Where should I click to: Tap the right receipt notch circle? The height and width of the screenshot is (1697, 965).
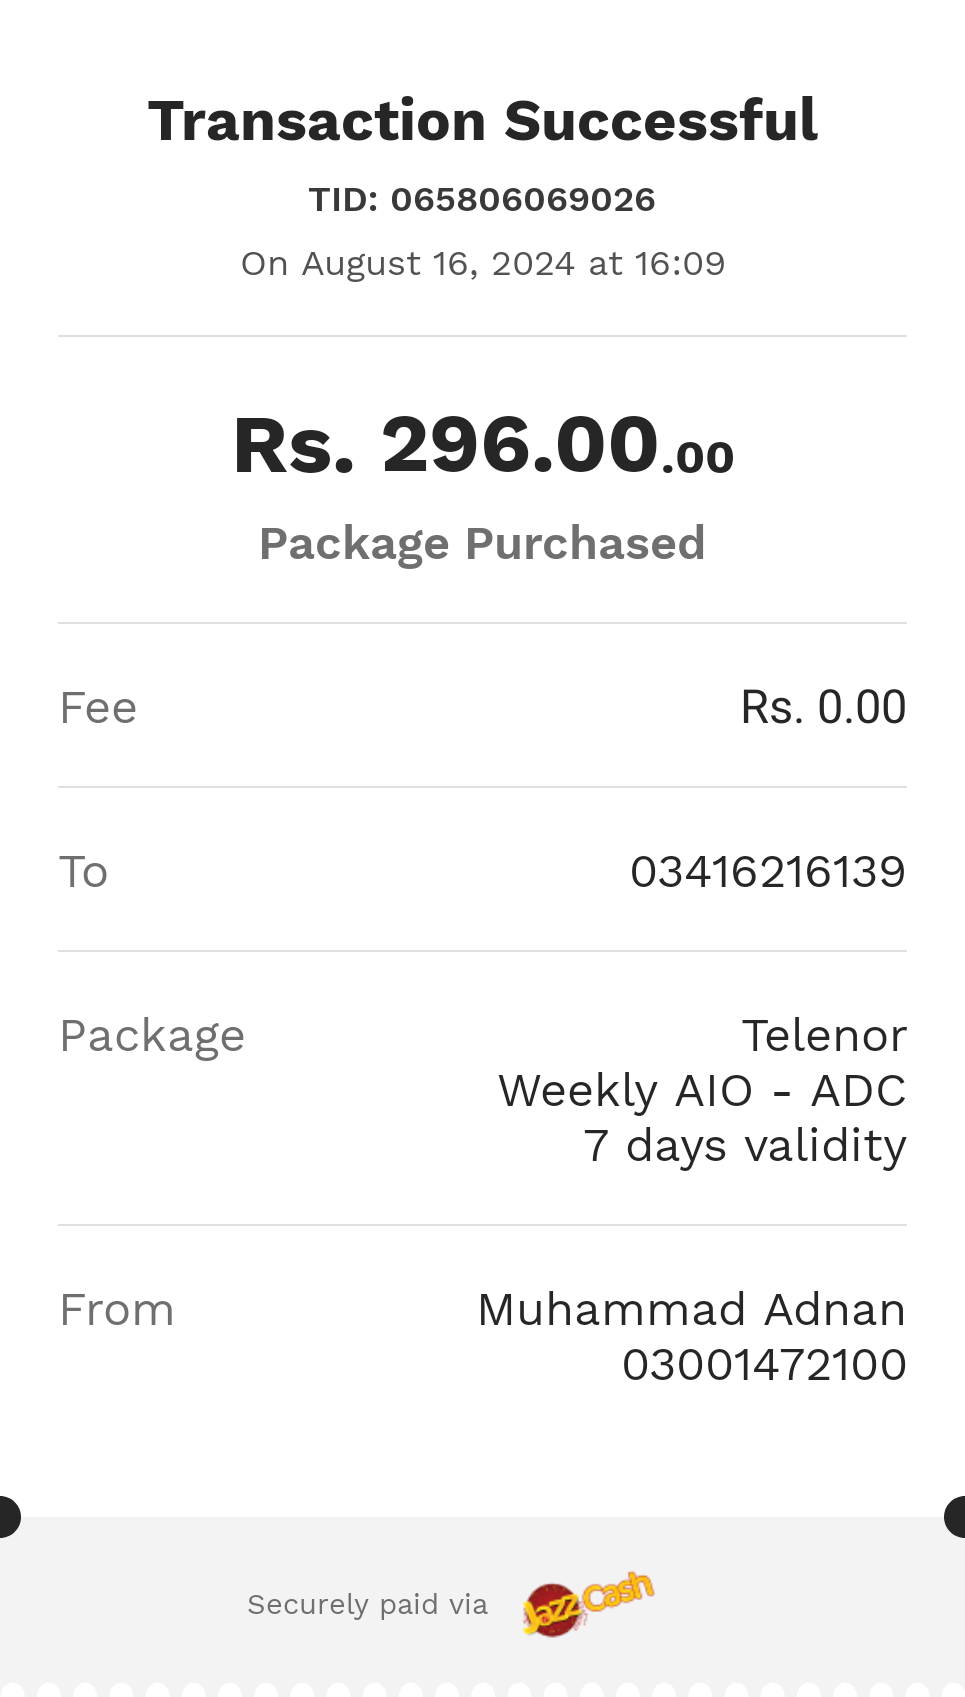pos(956,1516)
